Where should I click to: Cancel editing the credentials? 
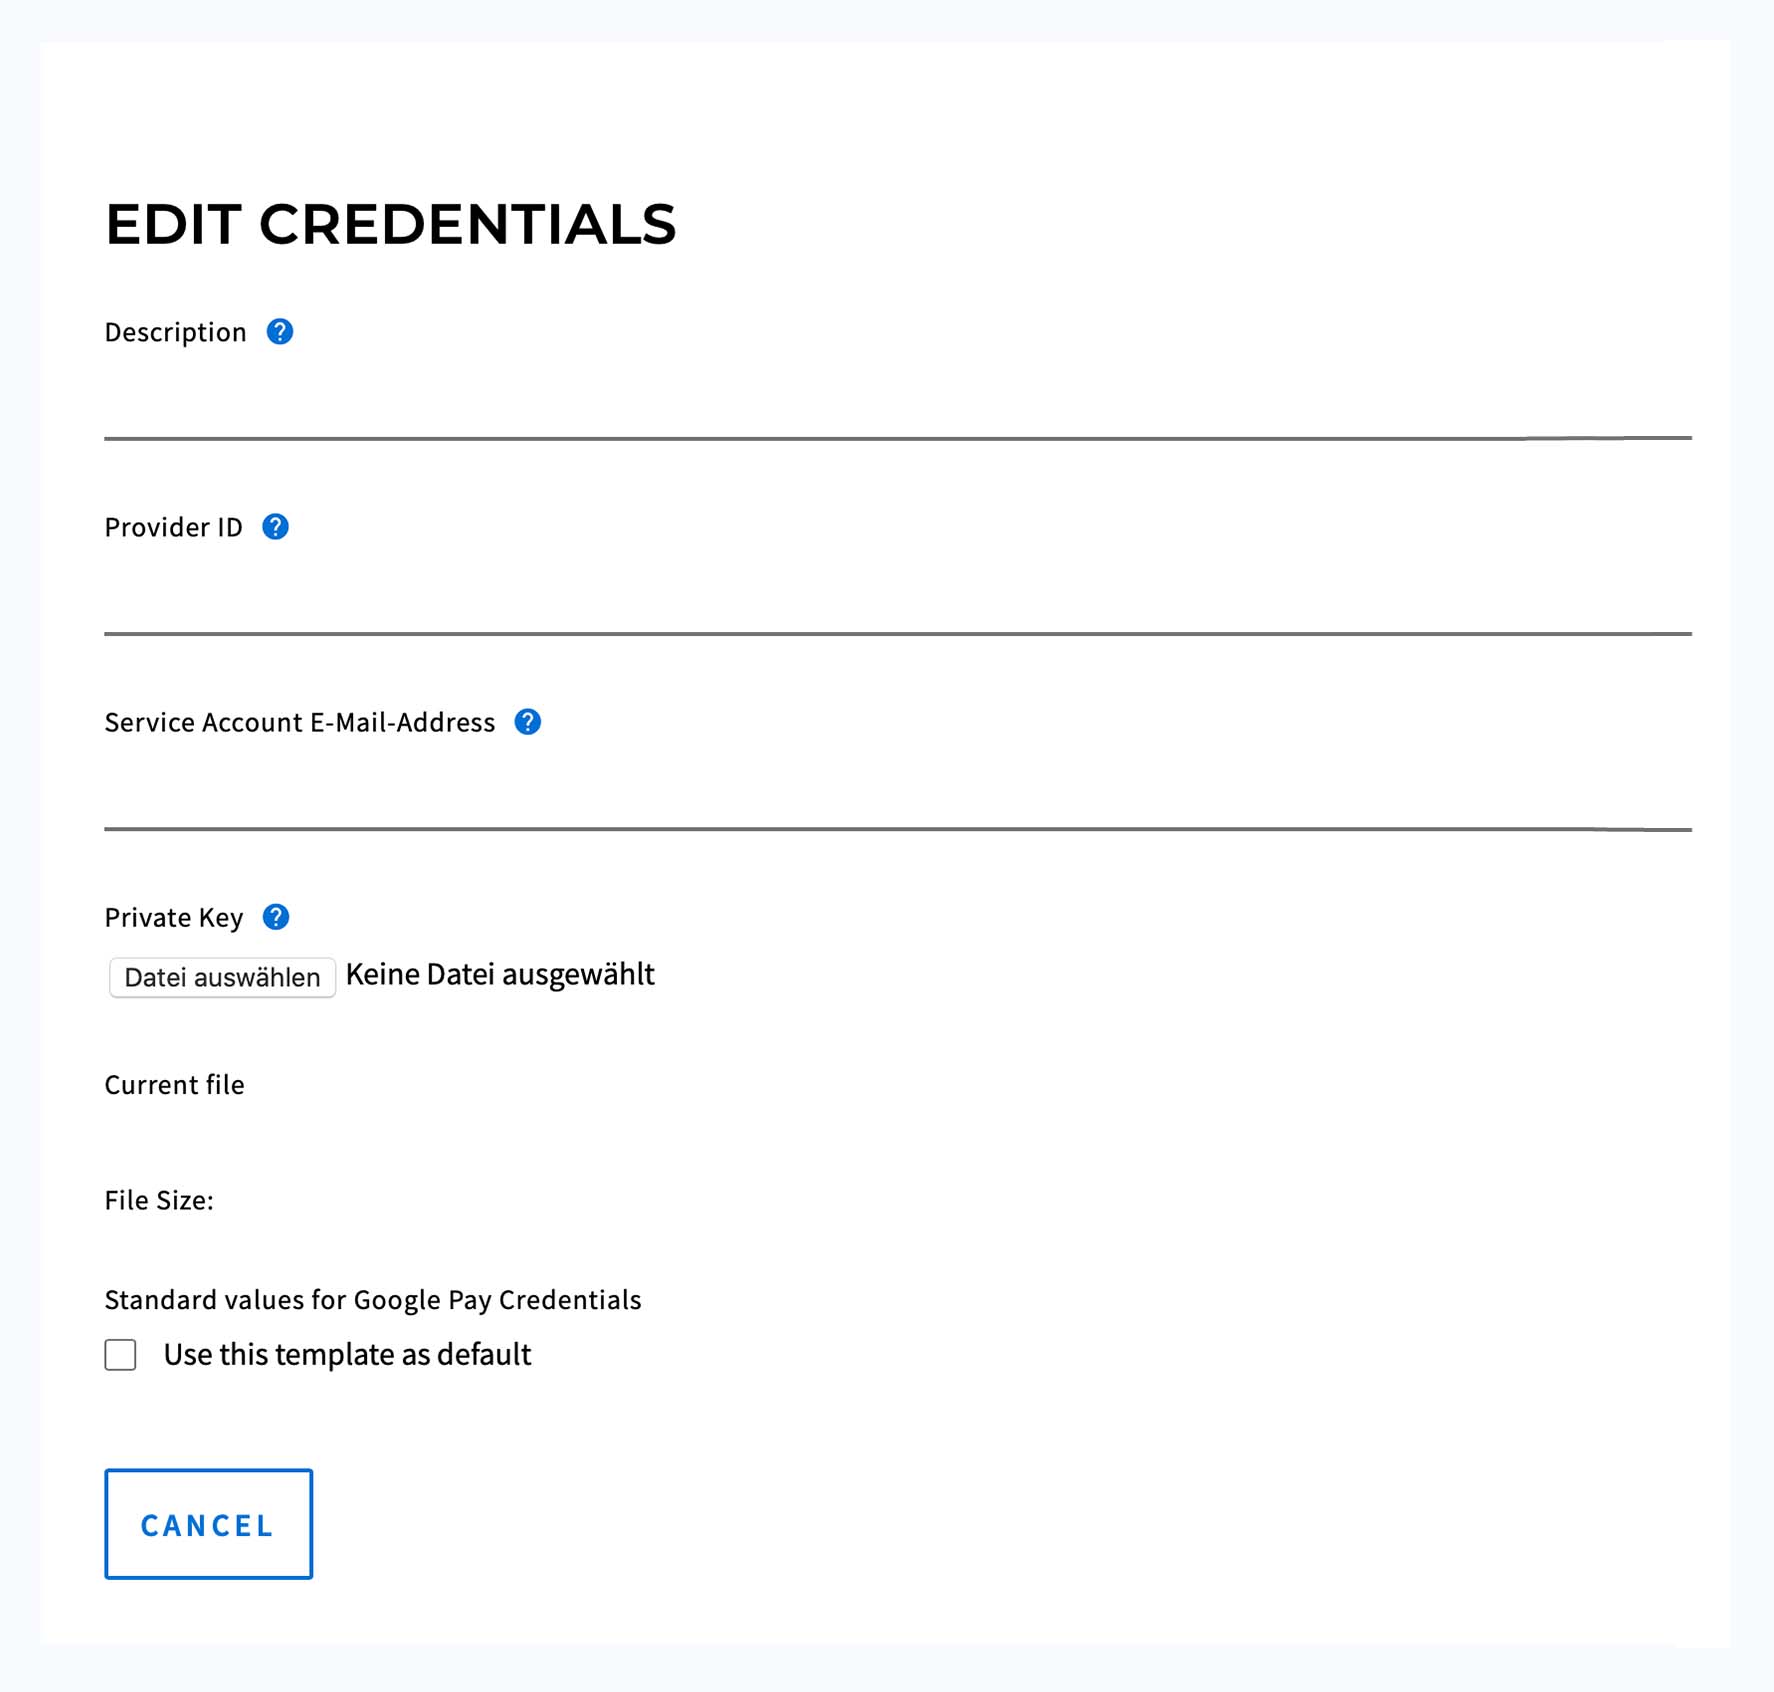(x=208, y=1524)
